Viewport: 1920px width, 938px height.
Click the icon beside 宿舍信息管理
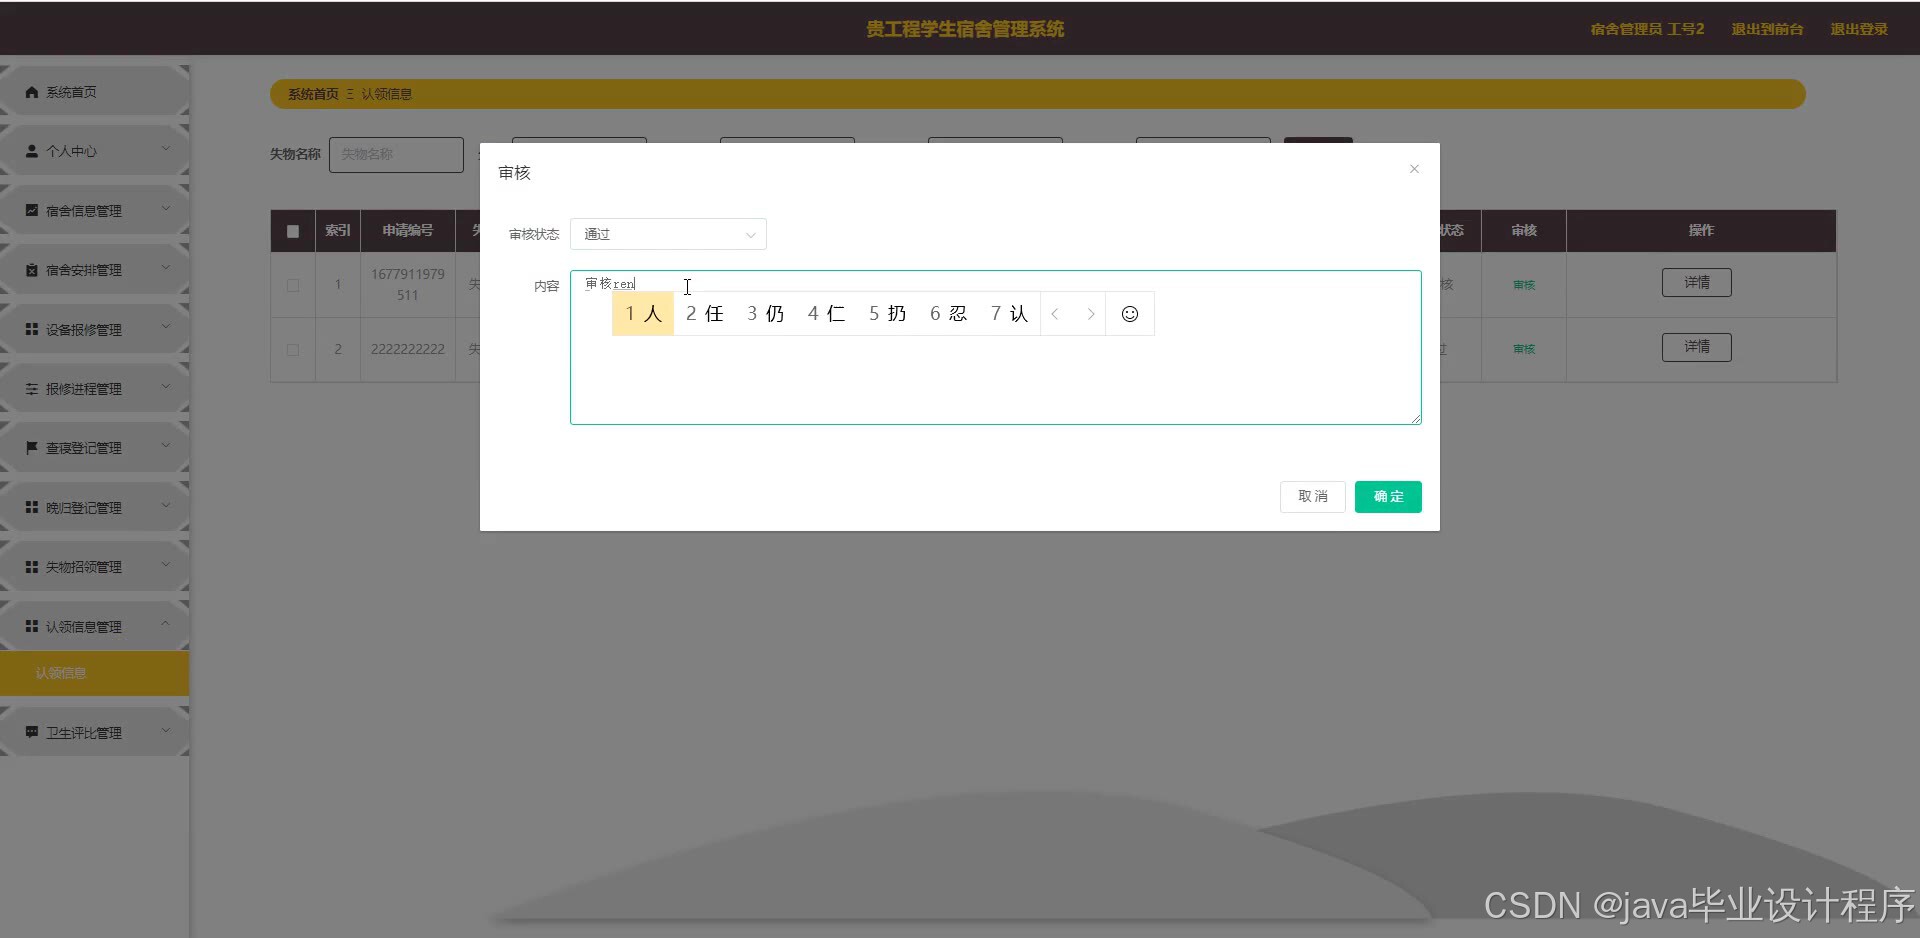coord(32,210)
